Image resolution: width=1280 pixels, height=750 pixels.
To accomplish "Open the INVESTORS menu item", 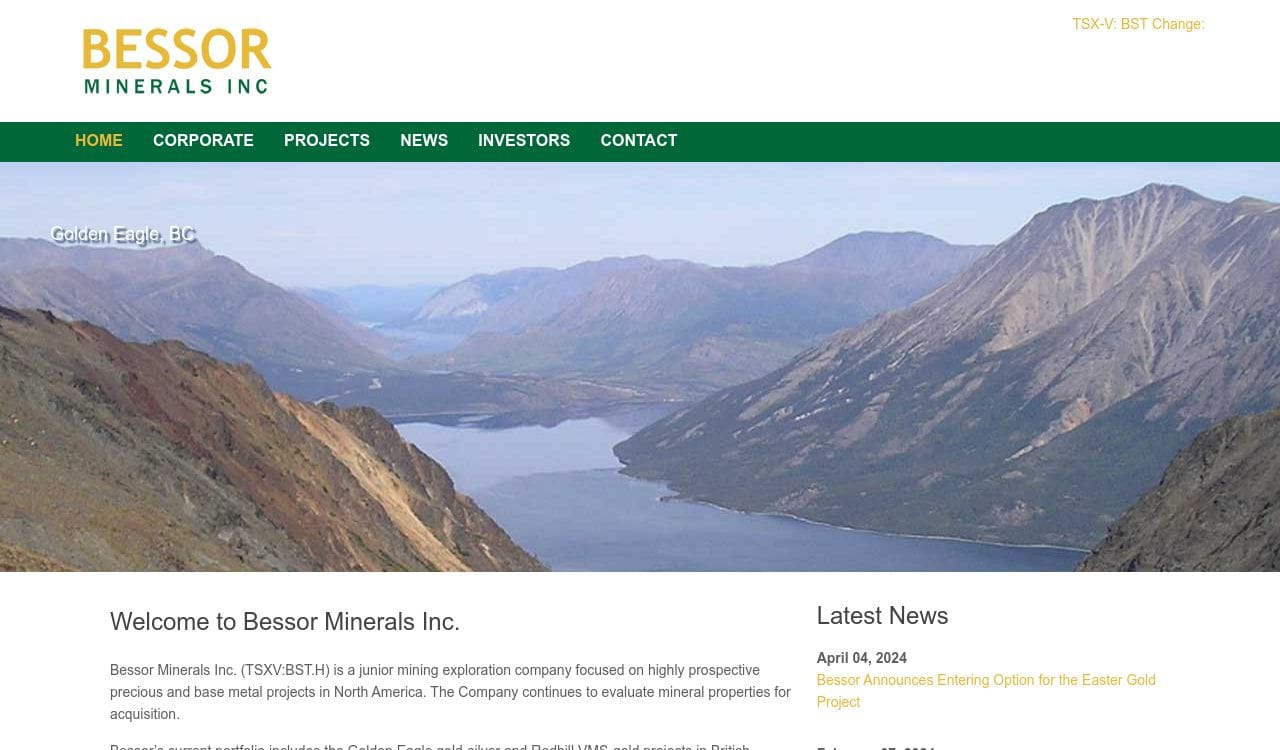I will click(x=524, y=141).
